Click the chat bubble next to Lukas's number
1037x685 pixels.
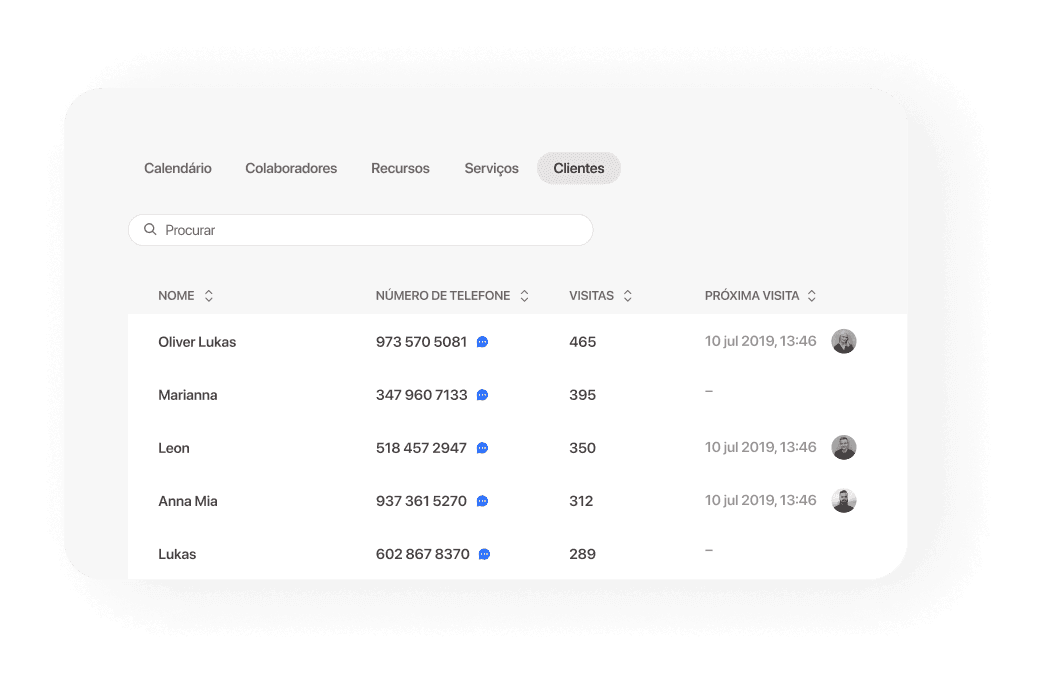click(x=482, y=553)
